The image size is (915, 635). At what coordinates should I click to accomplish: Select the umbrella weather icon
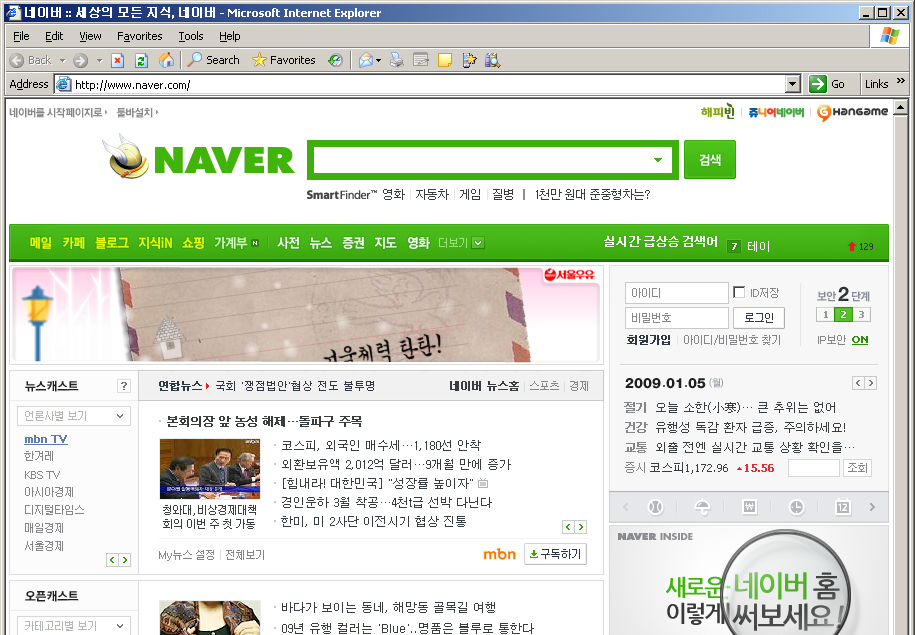[x=702, y=506]
